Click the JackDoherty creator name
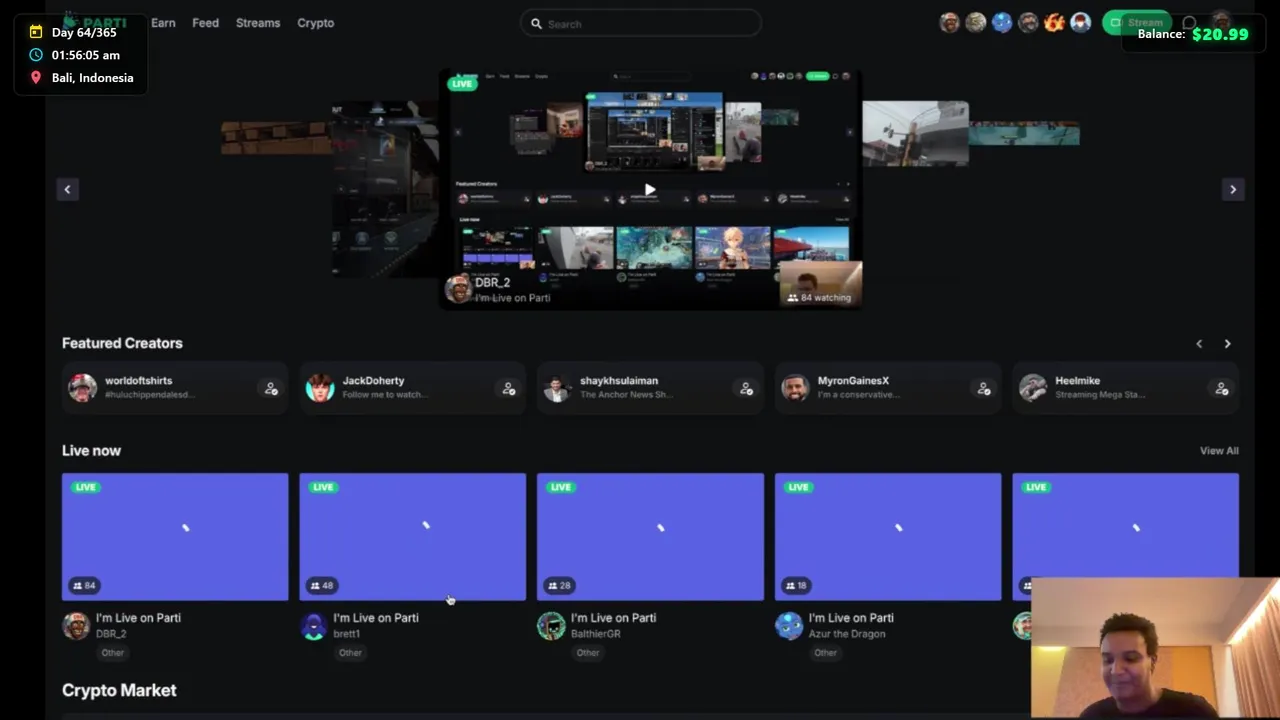This screenshot has width=1280, height=720. point(373,381)
